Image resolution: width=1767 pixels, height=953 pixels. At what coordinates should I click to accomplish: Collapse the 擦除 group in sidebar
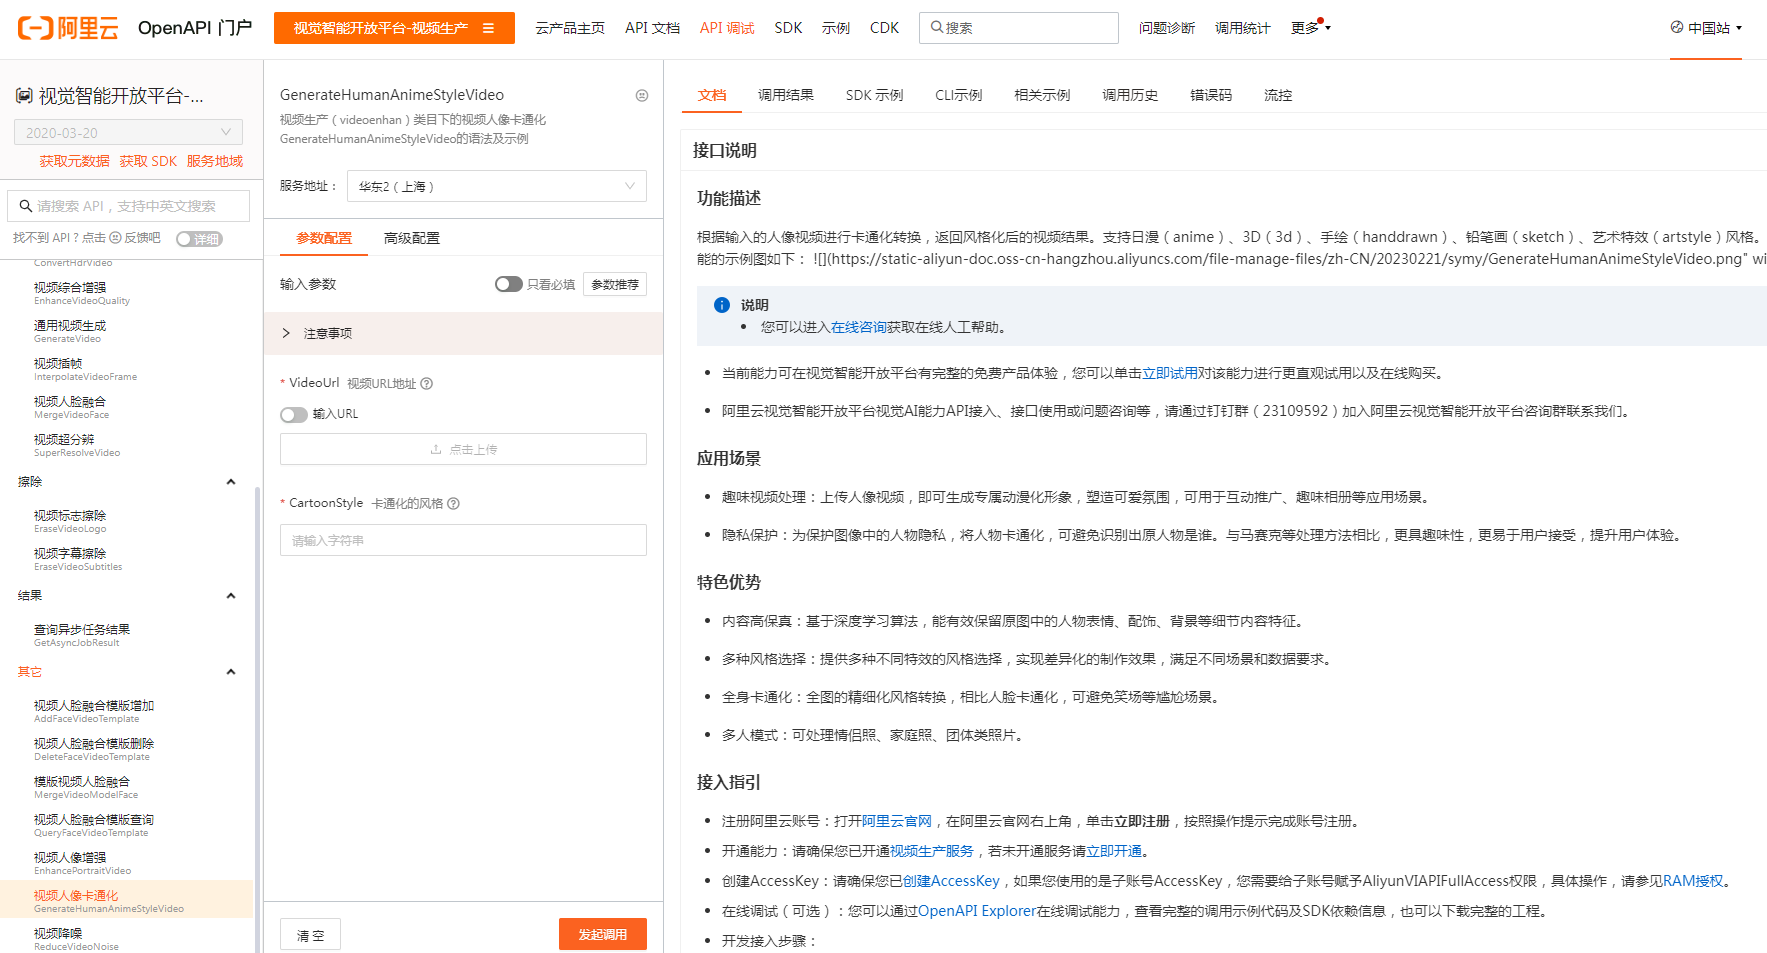pos(231,482)
